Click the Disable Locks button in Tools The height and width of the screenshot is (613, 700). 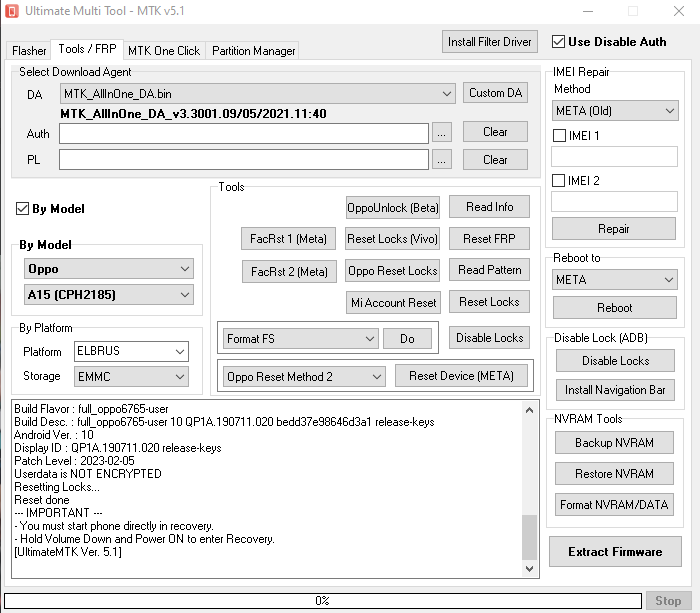point(489,338)
